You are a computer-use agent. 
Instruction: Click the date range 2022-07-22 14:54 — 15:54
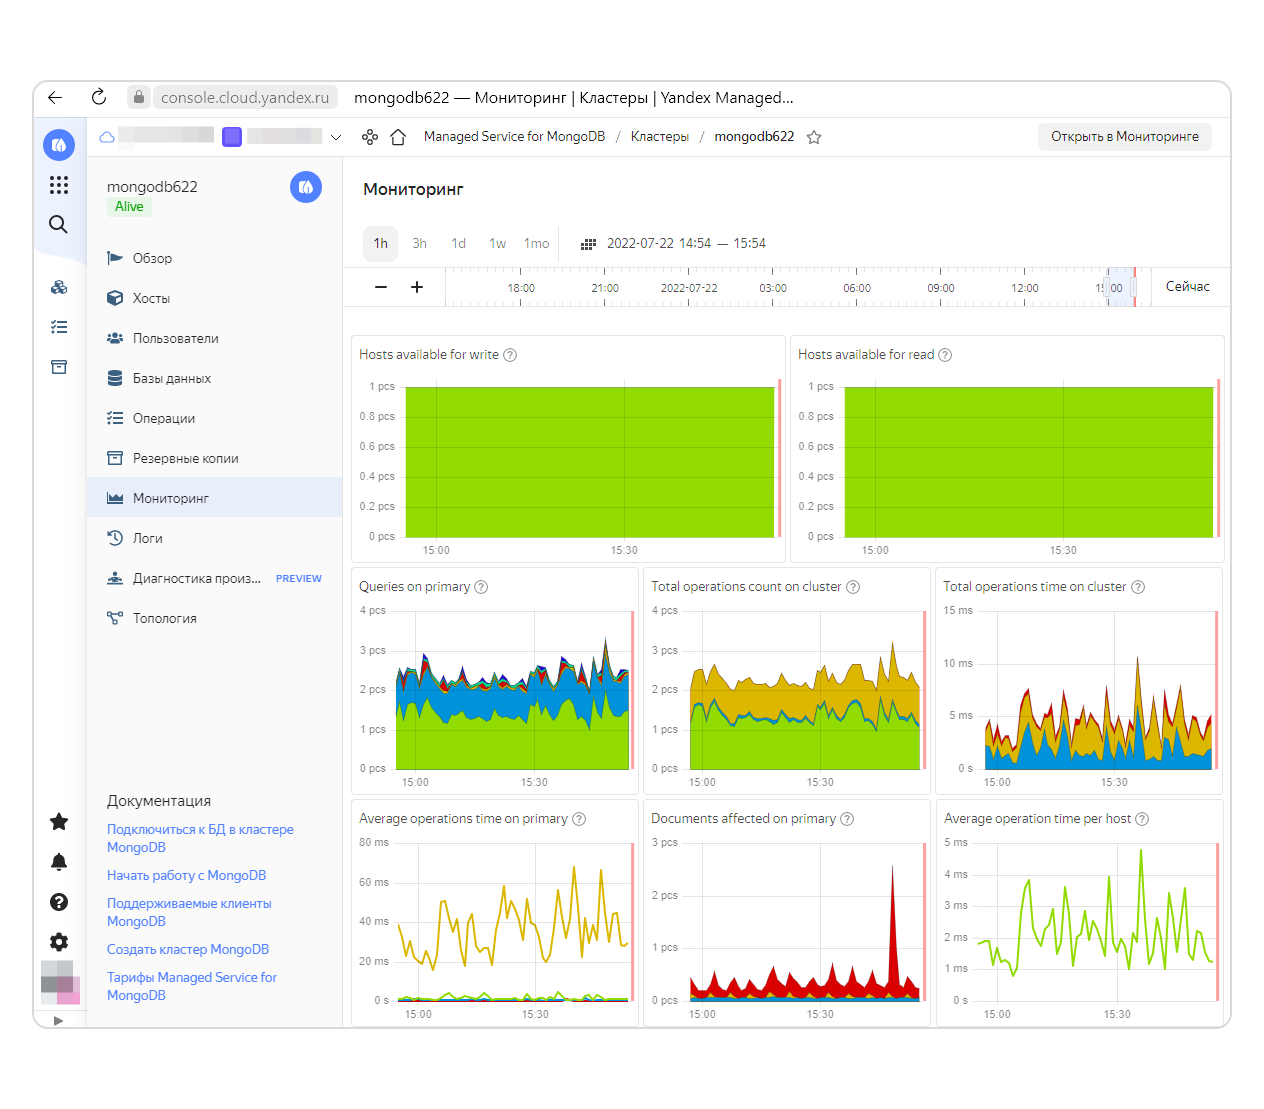(686, 243)
